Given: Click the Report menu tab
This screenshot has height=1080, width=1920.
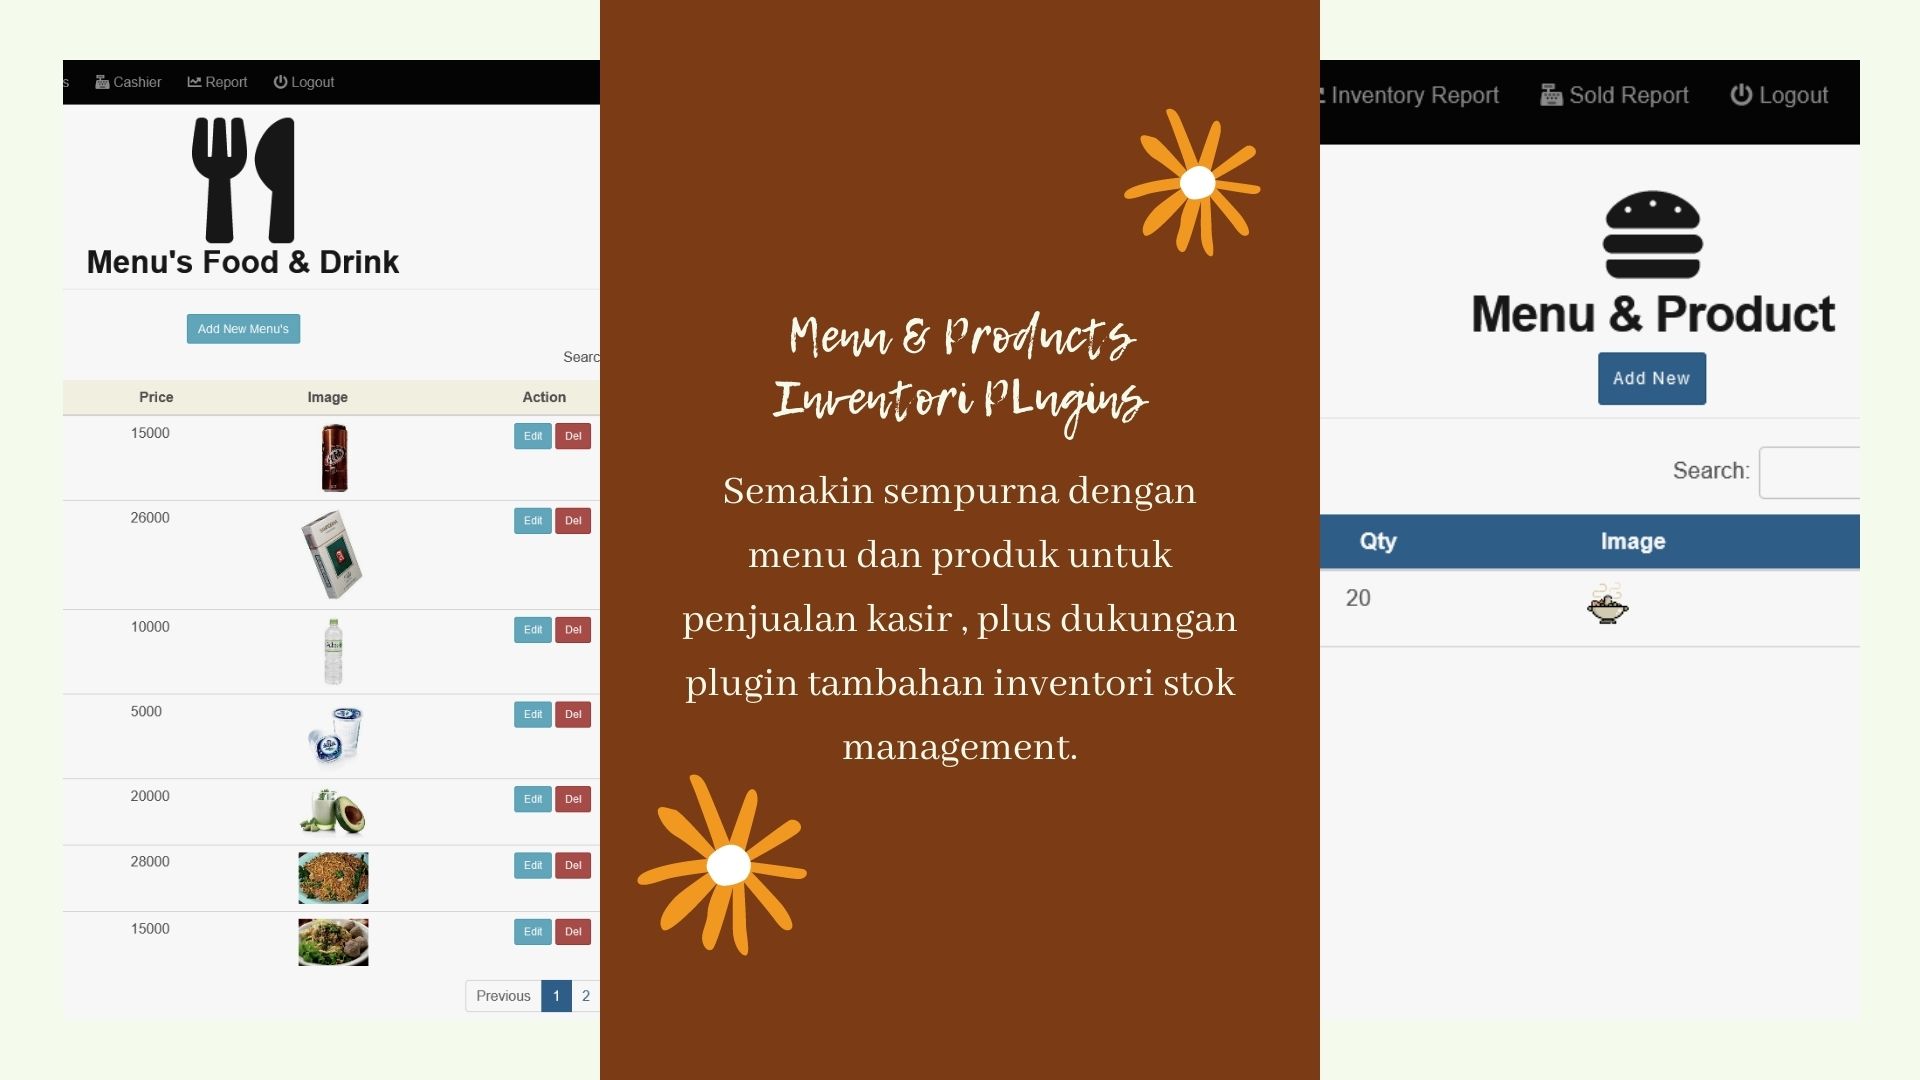Looking at the screenshot, I should (x=216, y=82).
